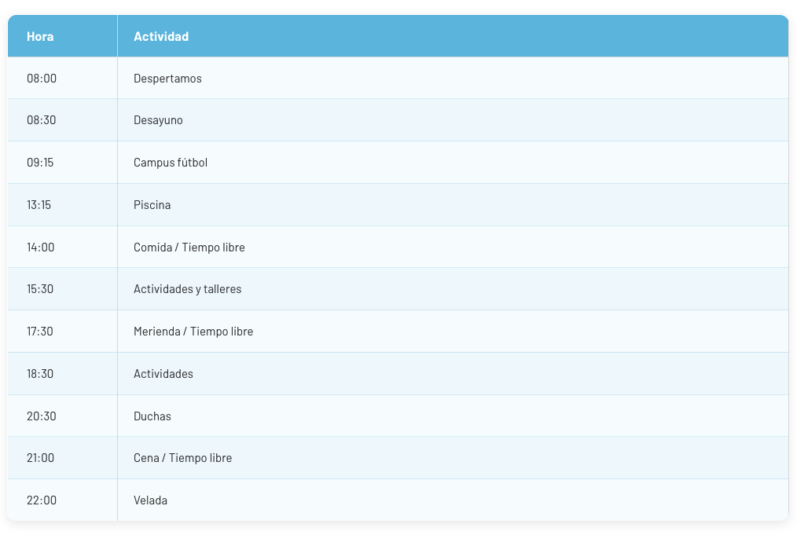Viewport: 800px width, 535px height.
Task: Select the 09:15 time cell
Action: (x=40, y=163)
